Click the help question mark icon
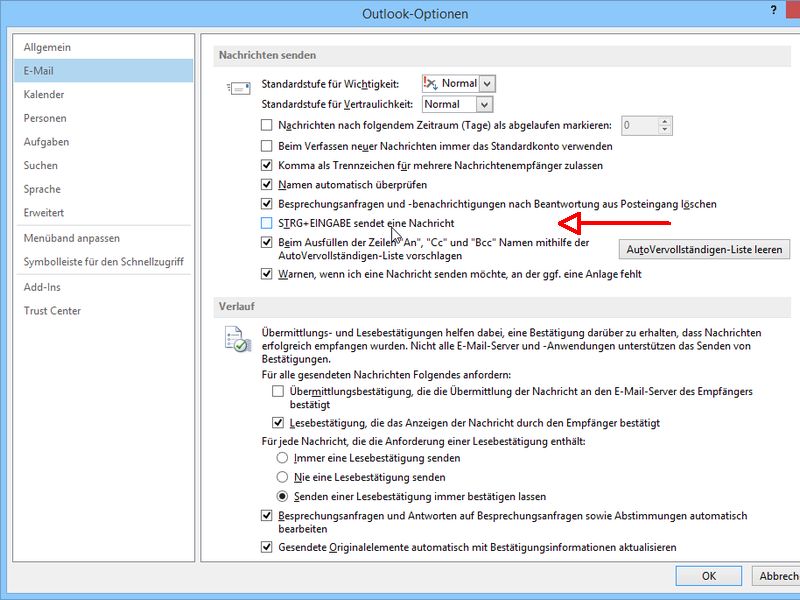Image resolution: width=800 pixels, height=600 pixels. coord(773,10)
